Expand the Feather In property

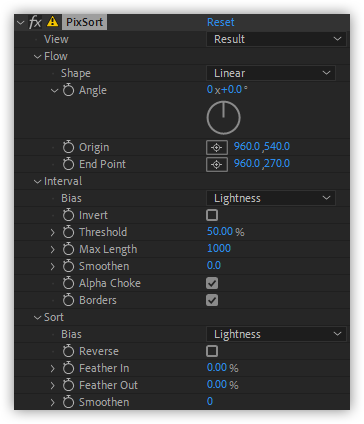click(x=53, y=368)
